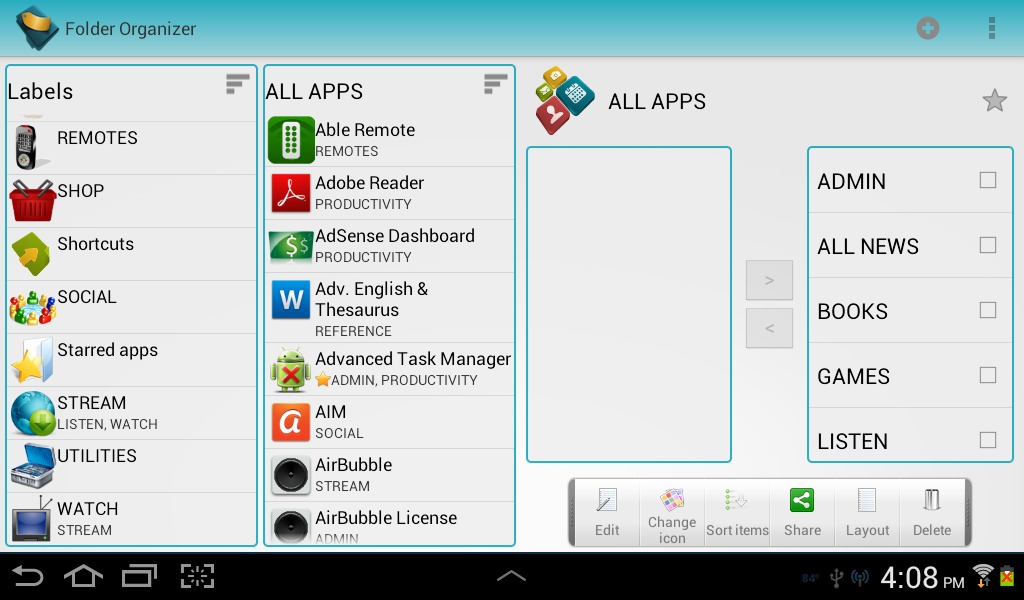Open the overflow menu (three dots)
The image size is (1024, 600).
point(991,28)
